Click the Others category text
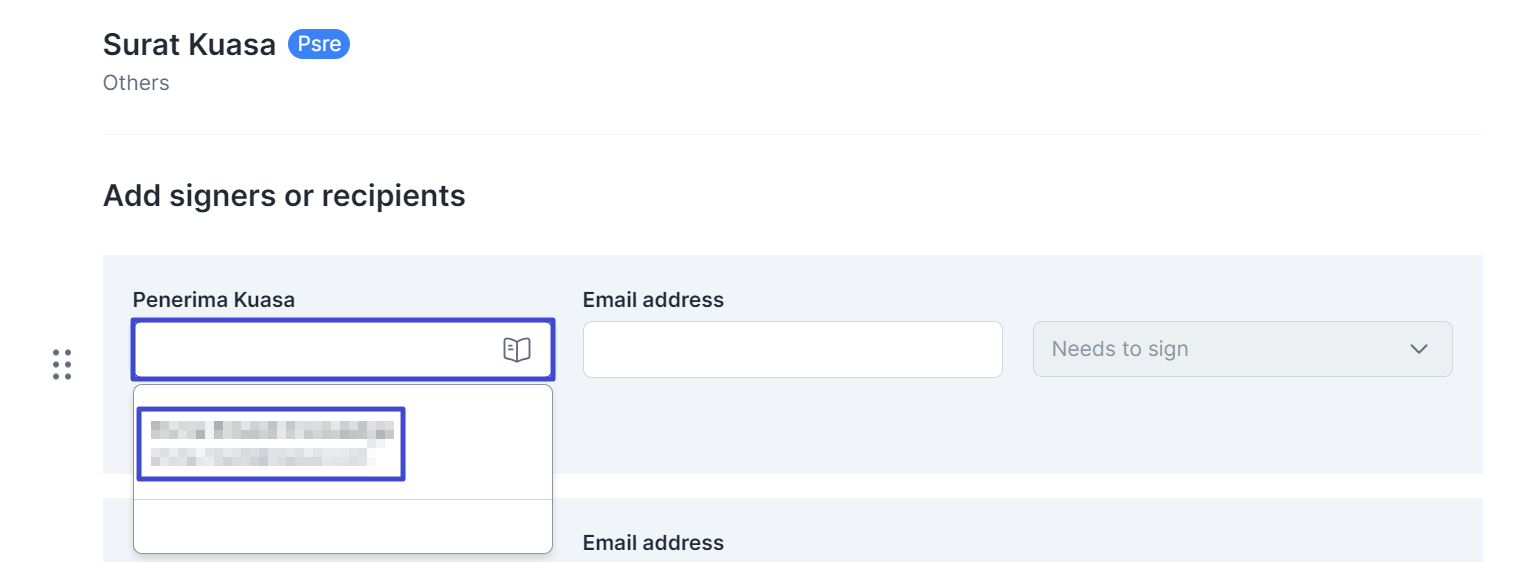1513x562 pixels. click(136, 83)
